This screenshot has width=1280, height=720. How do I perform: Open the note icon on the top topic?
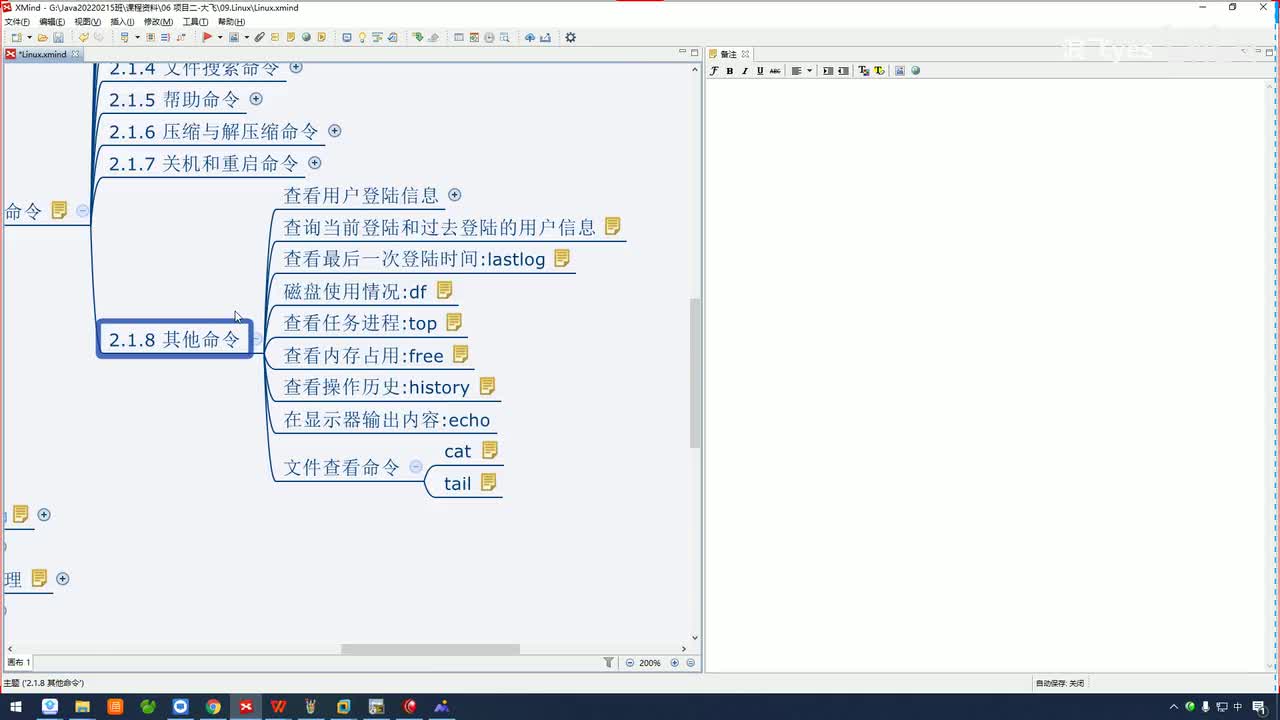pyautogui.click(x=454, y=322)
